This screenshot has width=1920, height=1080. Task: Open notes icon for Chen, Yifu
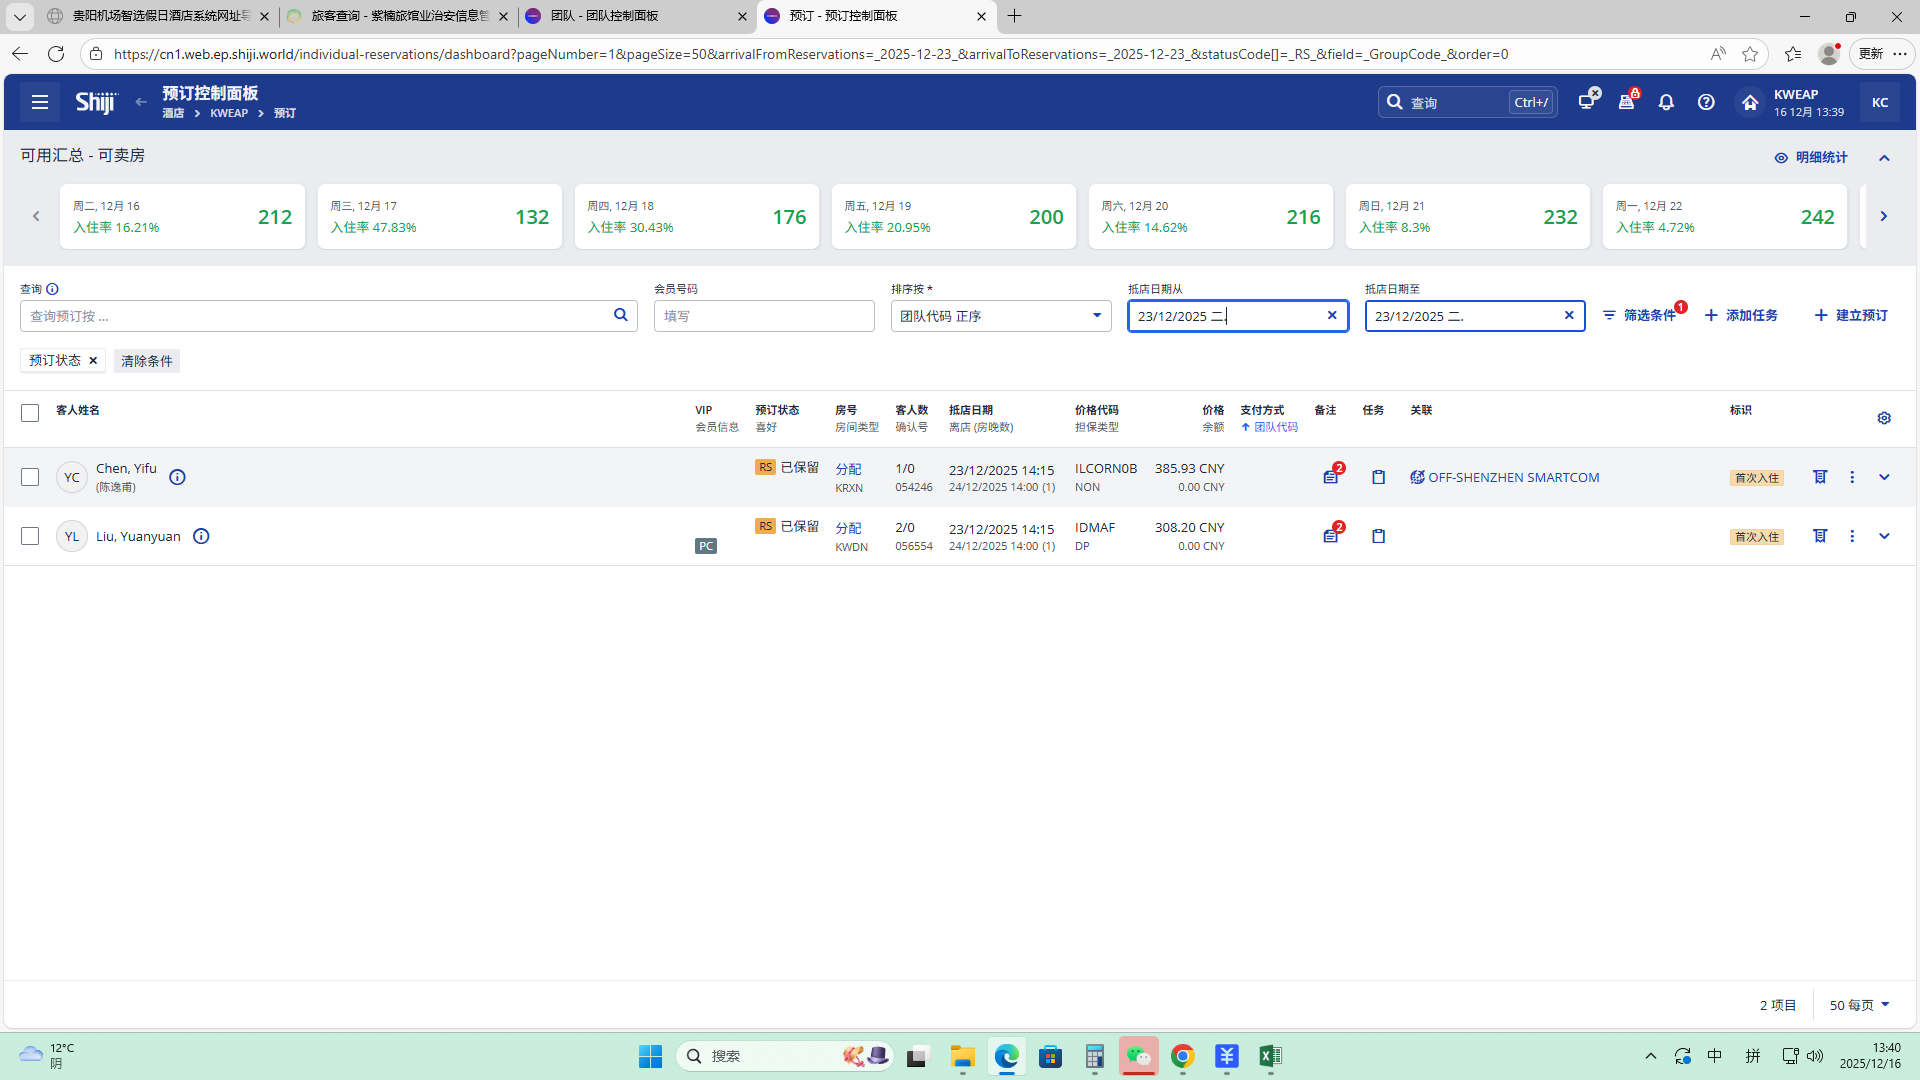1331,478
